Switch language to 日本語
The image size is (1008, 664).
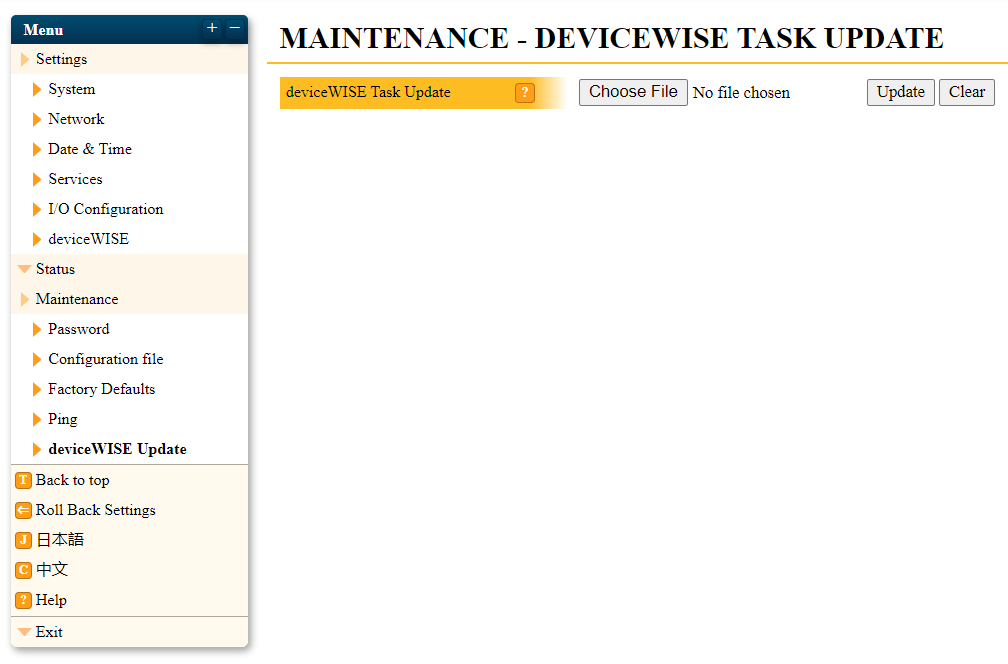tap(60, 540)
